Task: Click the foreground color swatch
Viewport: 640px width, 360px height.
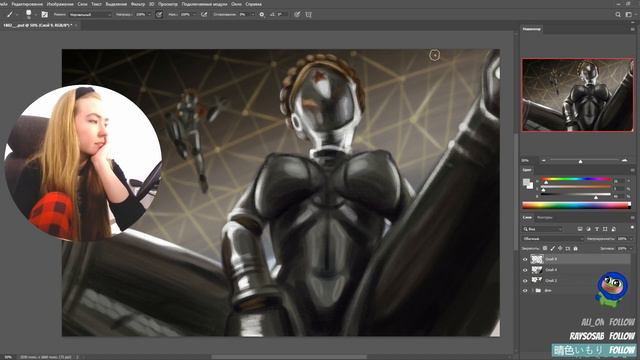Action: [x=526, y=182]
